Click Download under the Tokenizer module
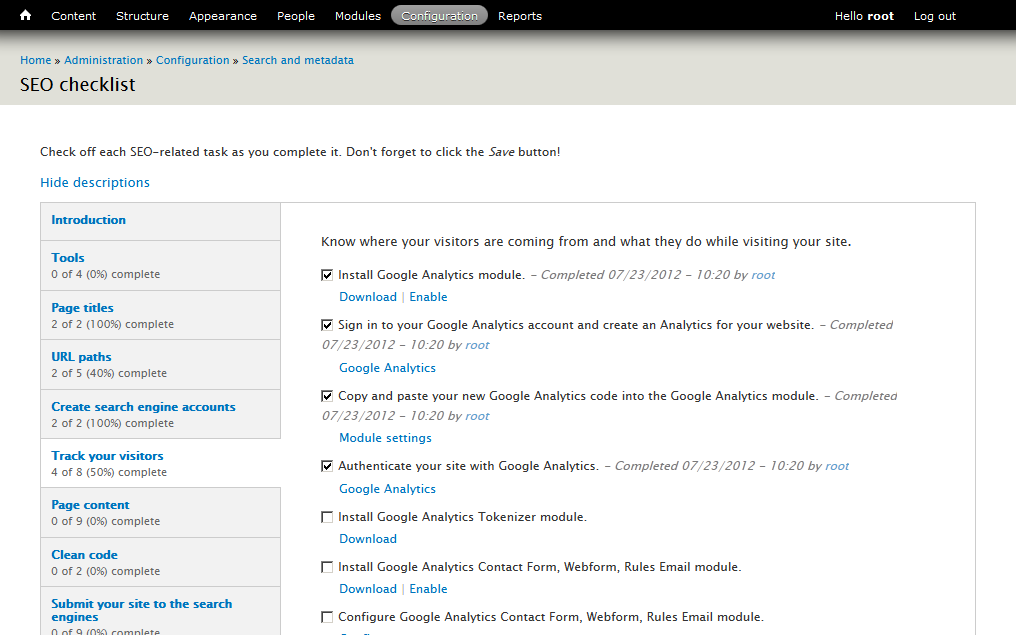1016x635 pixels. coord(368,539)
